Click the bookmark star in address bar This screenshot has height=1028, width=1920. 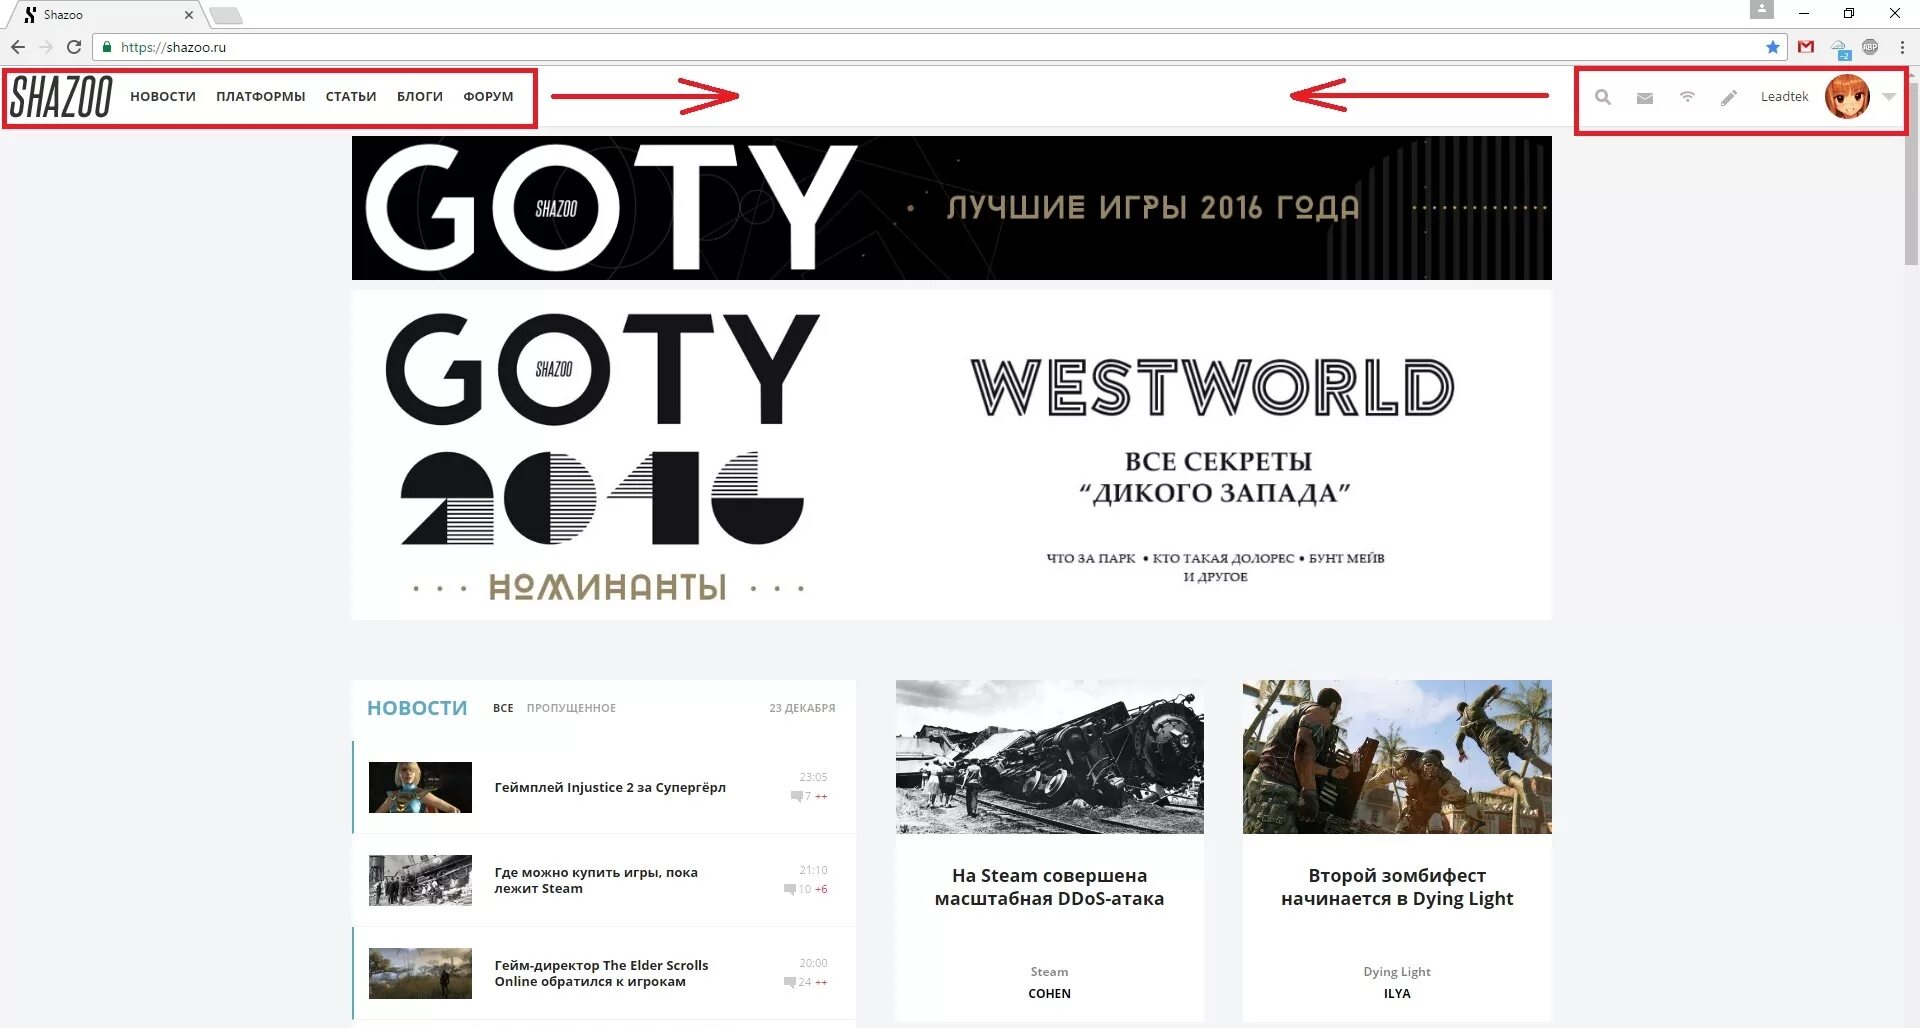[x=1773, y=47]
